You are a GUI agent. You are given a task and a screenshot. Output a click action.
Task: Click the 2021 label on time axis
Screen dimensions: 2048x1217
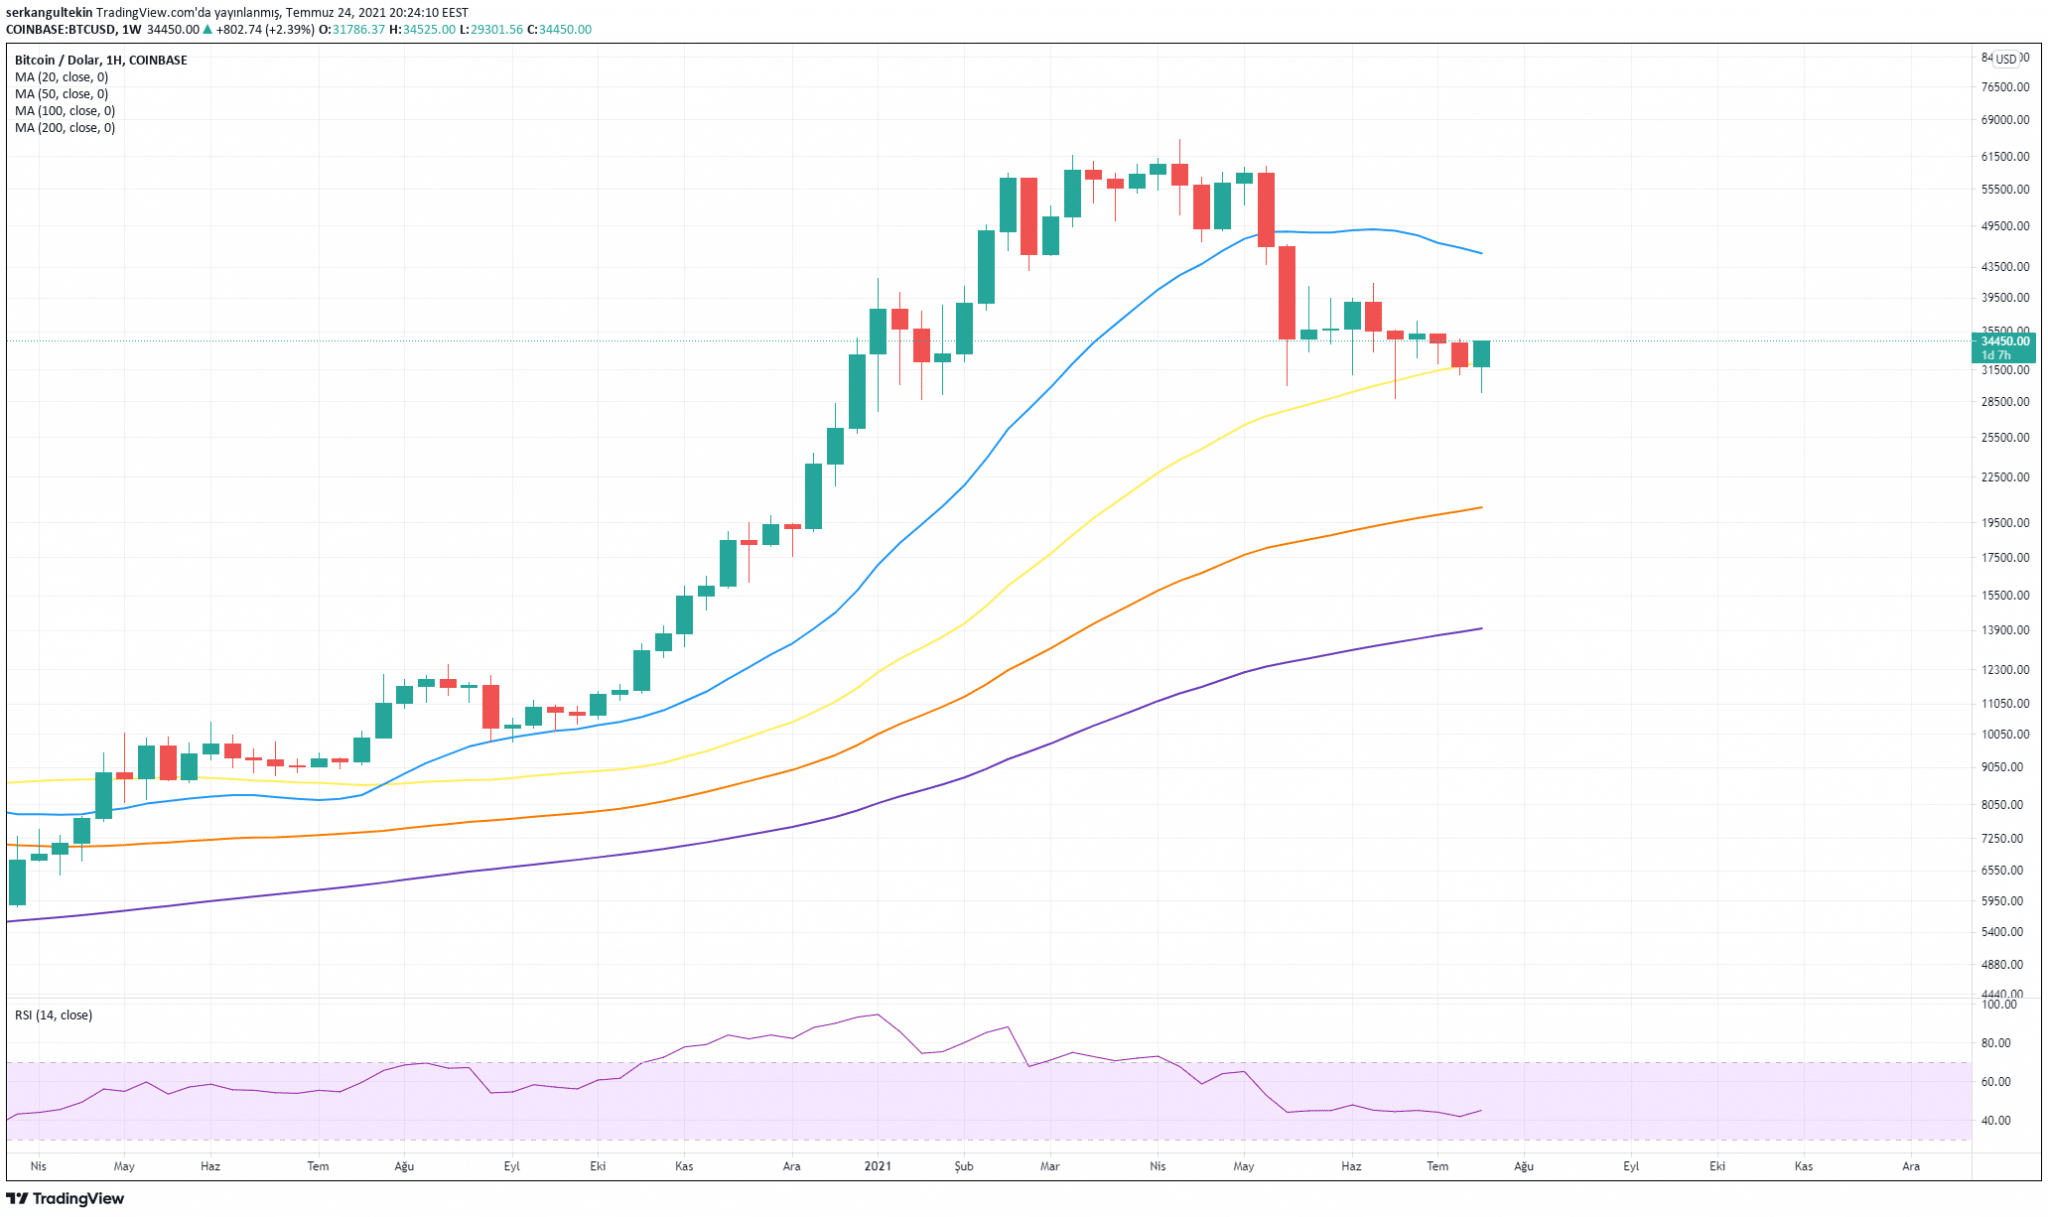877,1166
